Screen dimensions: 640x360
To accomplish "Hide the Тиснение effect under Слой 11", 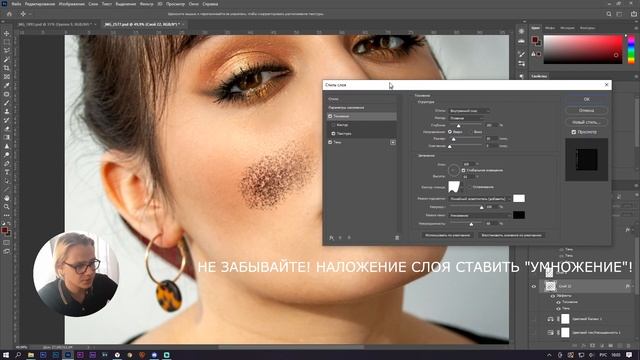I will (x=558, y=302).
